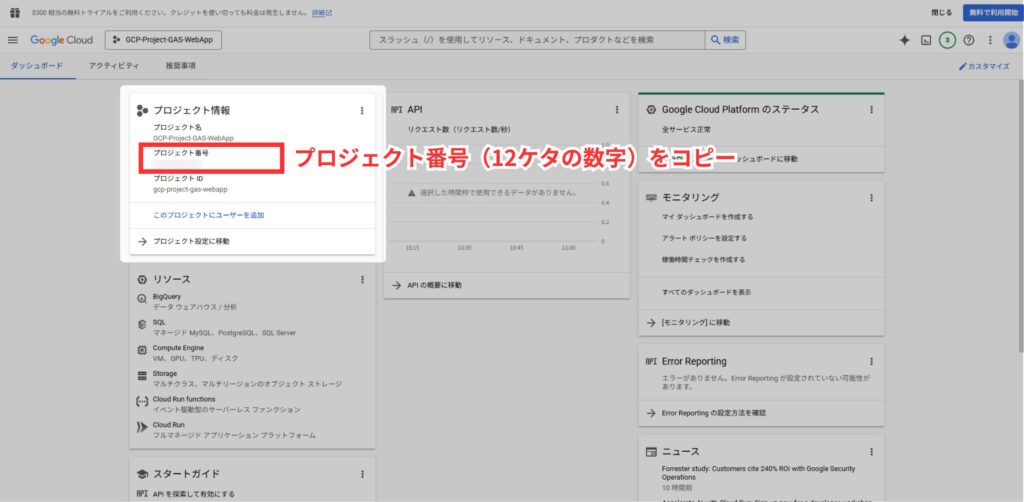Open the Storage resource icon
Screen dimensions: 1024x502
(x=142, y=376)
